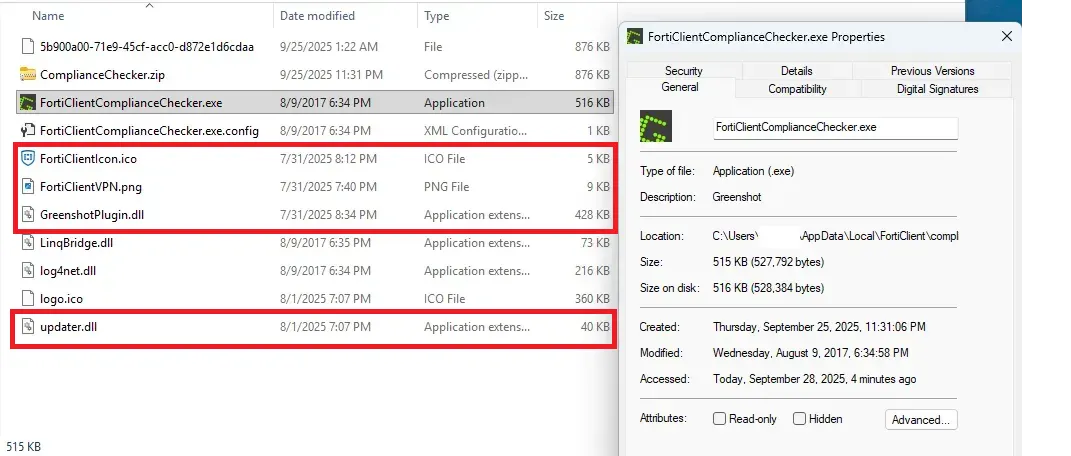Sort by Date modified column header
This screenshot has height=456, width=1071.
(x=317, y=16)
